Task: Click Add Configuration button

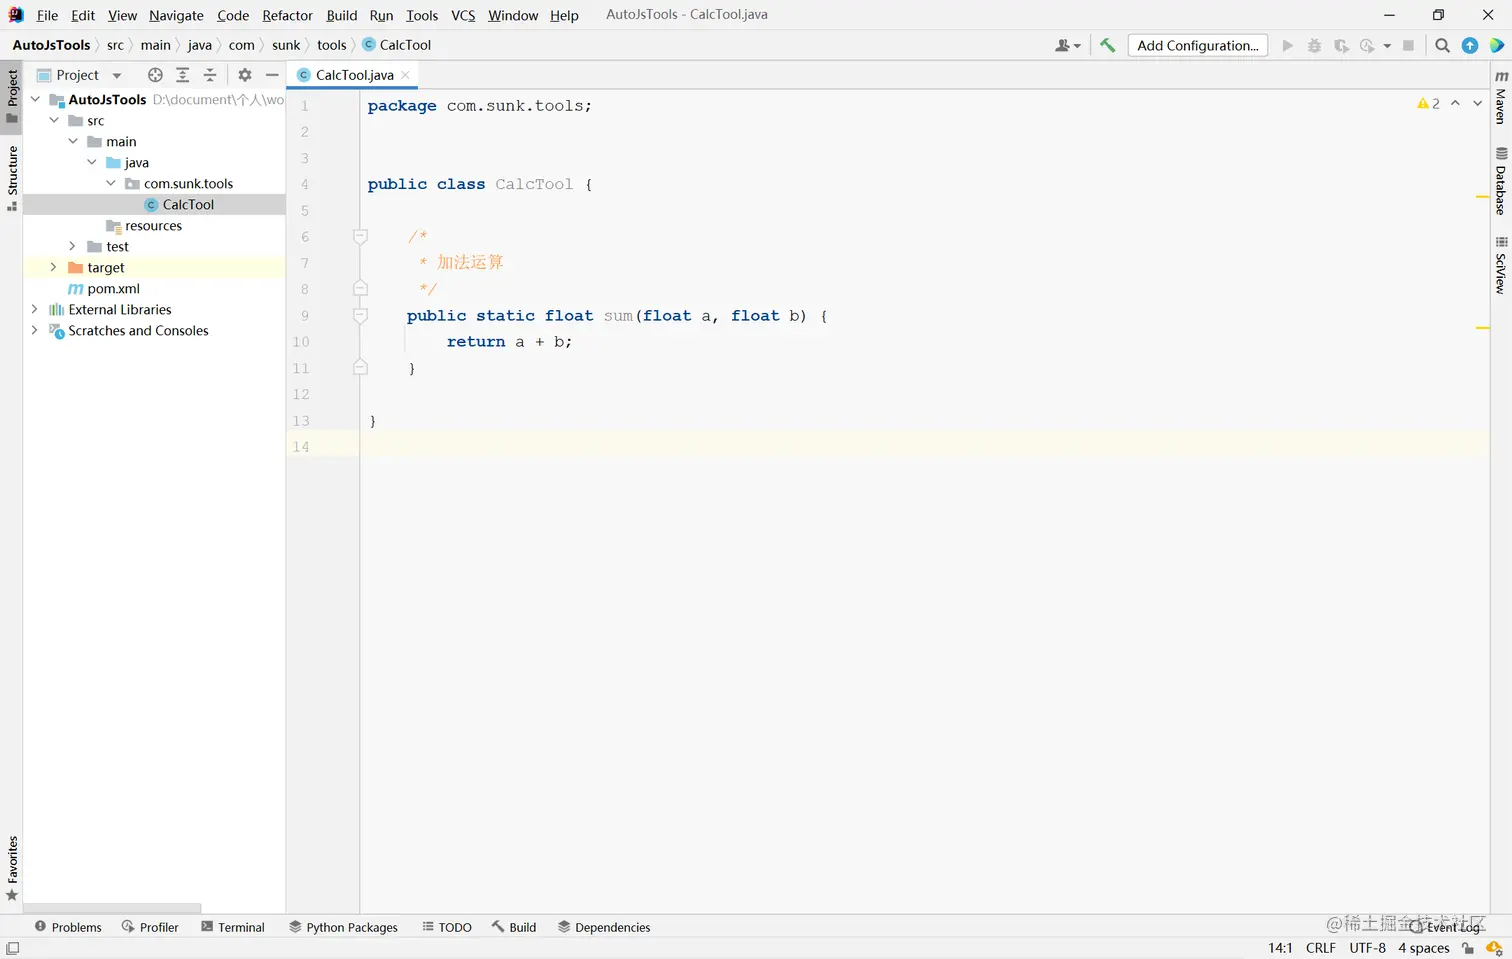Action: click(1197, 45)
